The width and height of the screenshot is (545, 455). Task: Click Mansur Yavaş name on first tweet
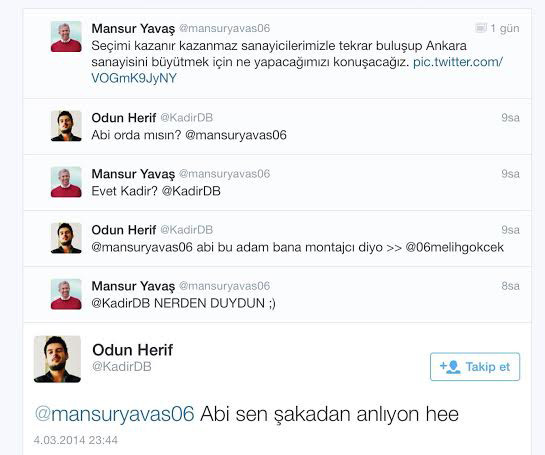tap(133, 29)
